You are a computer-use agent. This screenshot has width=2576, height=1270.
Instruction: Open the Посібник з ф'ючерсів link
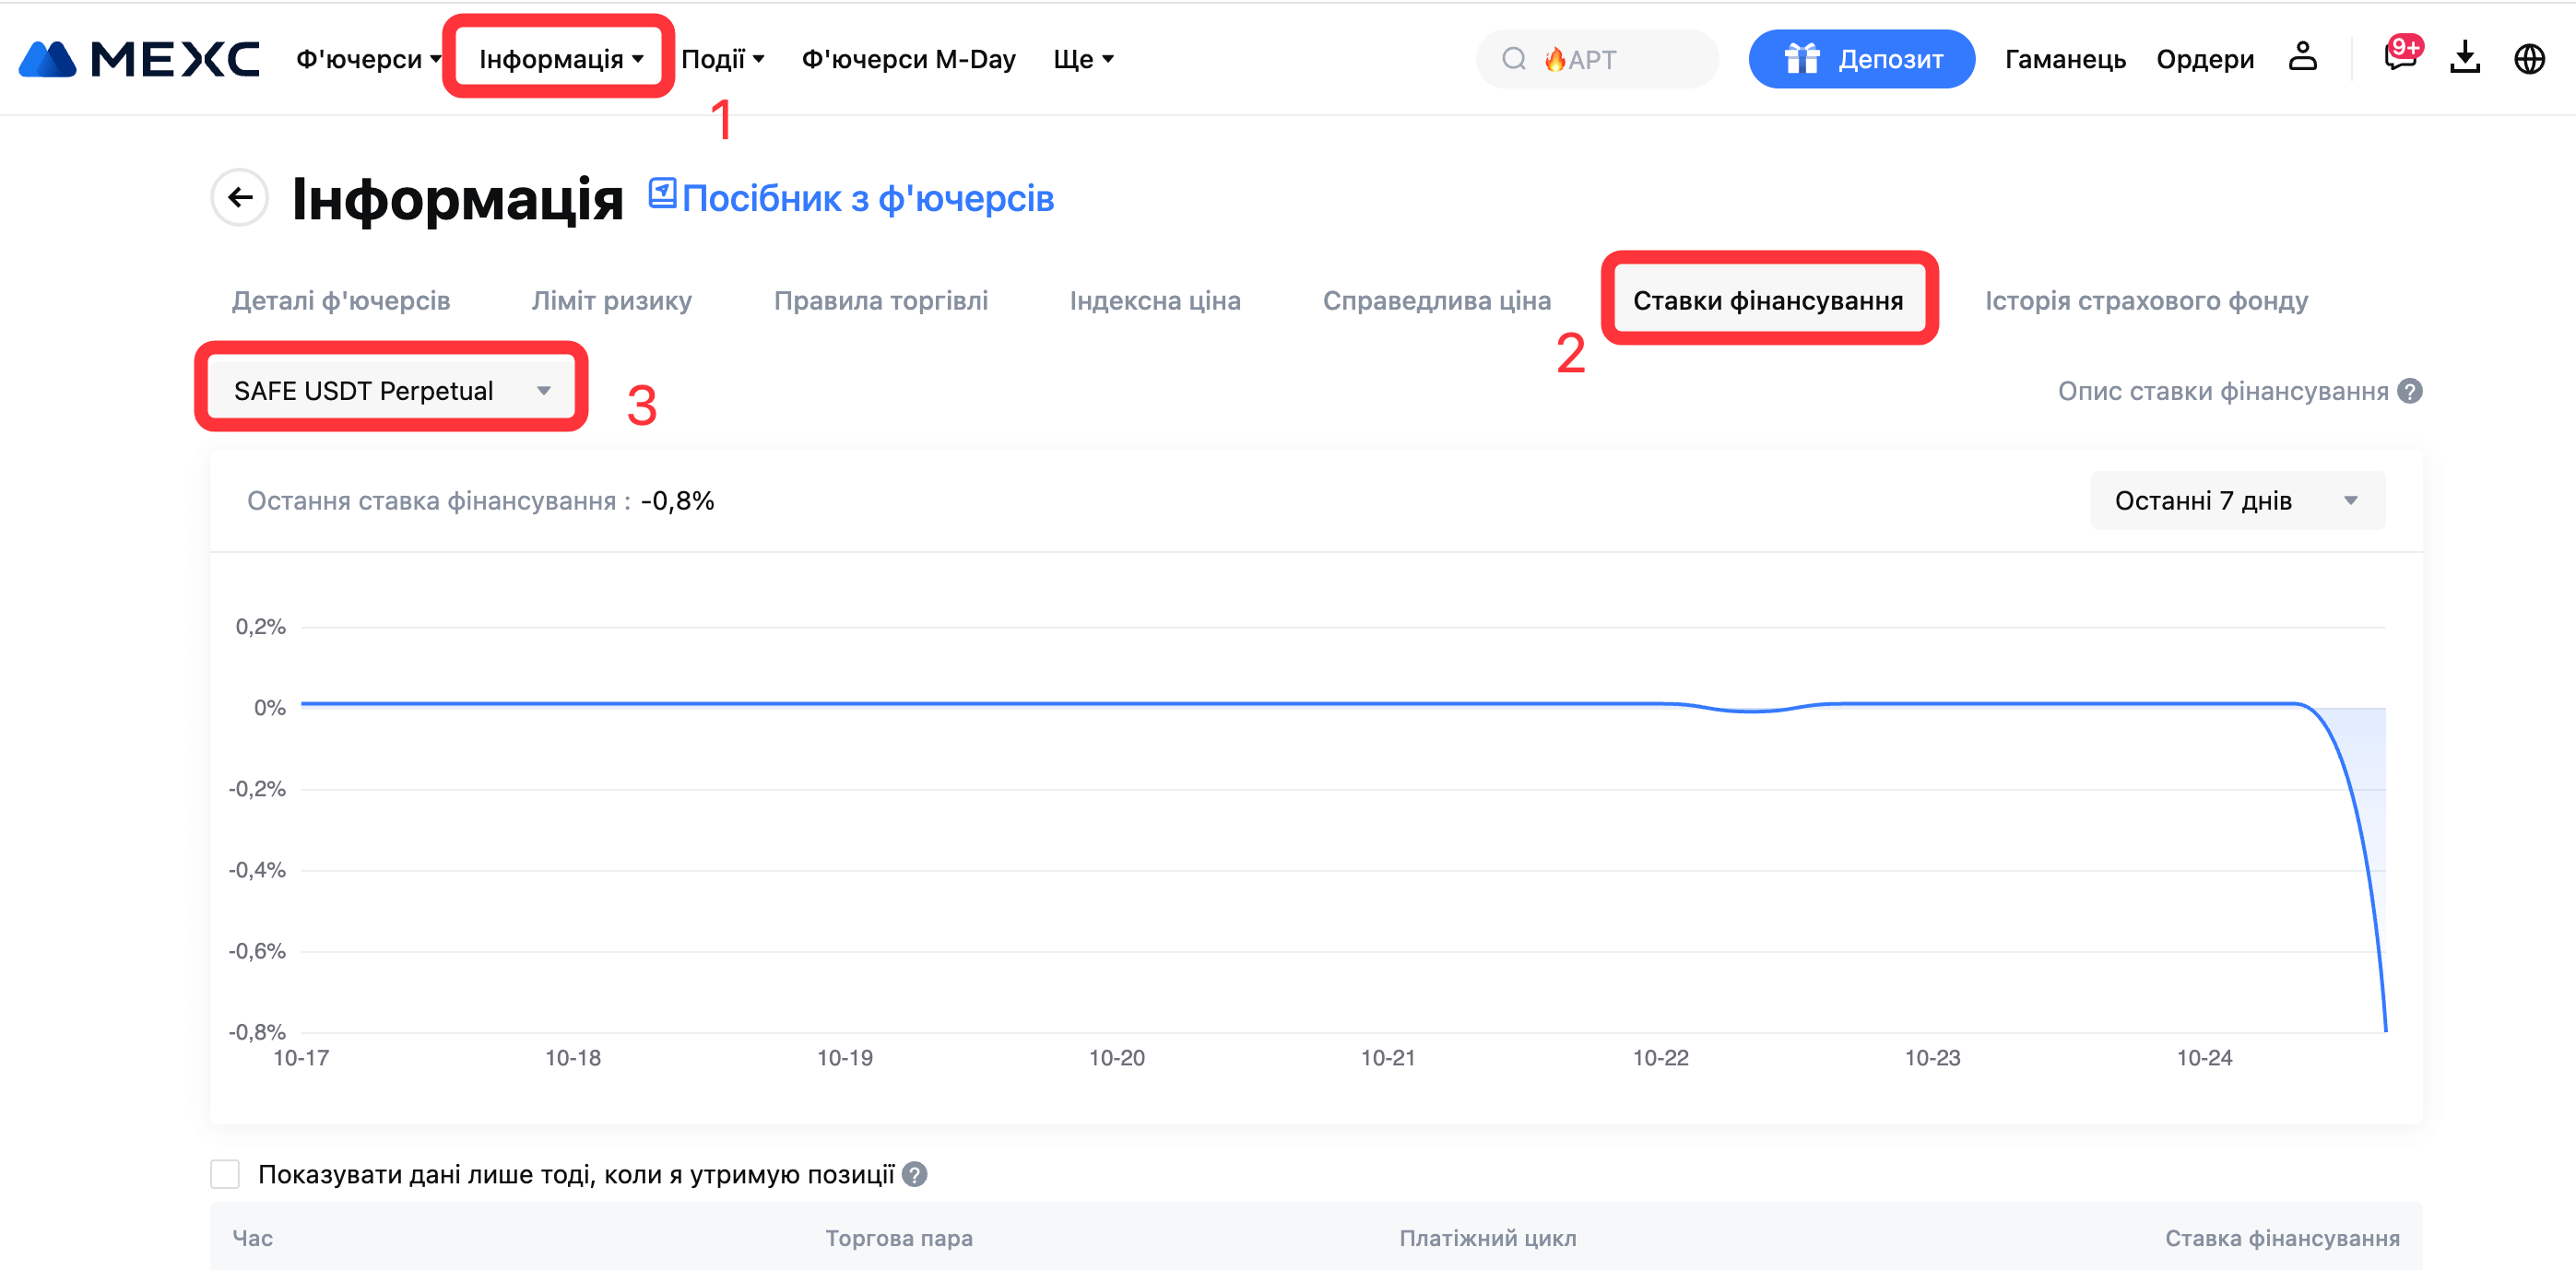tap(866, 198)
